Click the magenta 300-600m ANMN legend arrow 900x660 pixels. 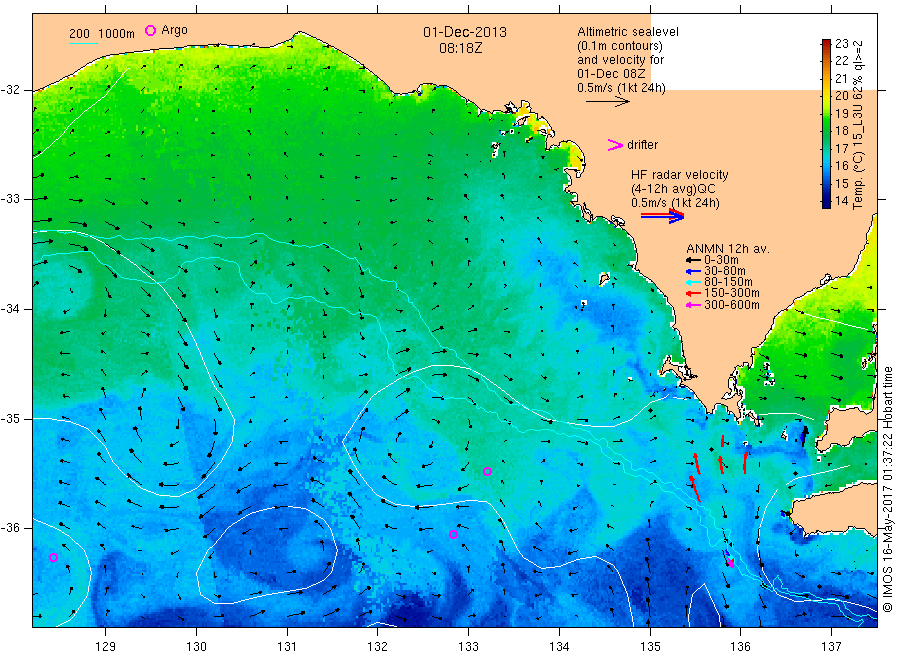coord(693,305)
